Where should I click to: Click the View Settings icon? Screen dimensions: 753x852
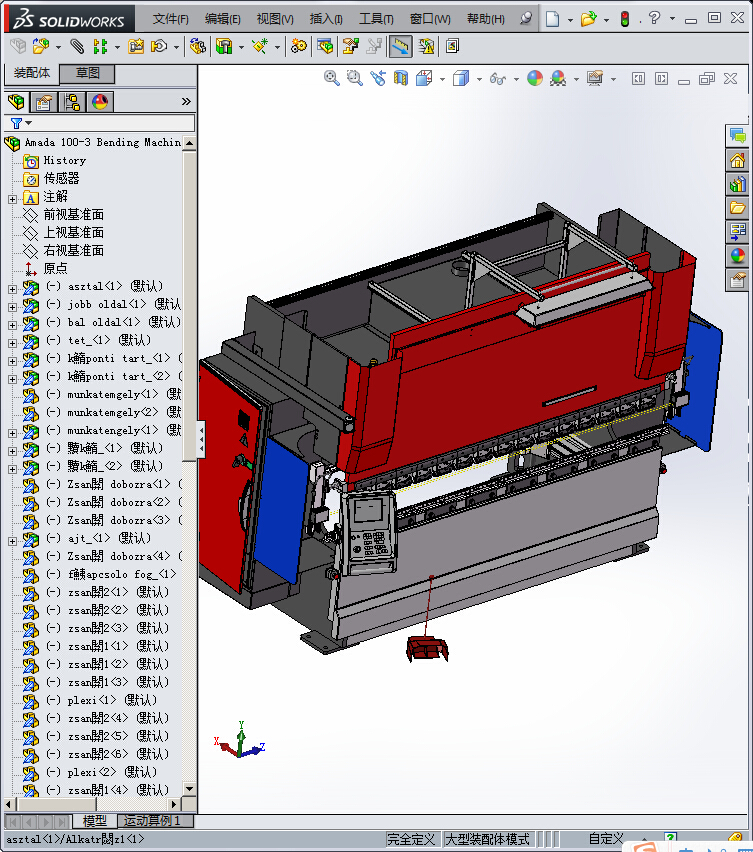[595, 78]
